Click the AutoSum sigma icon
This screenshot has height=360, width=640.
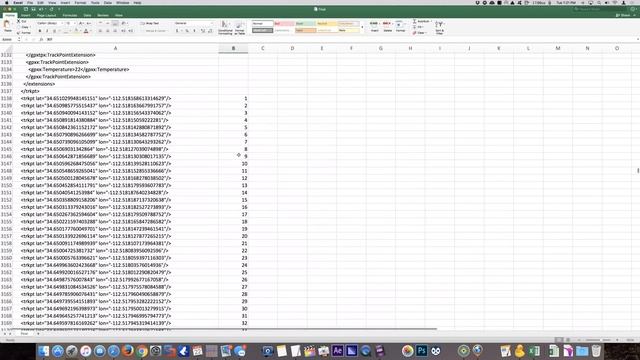[415, 21]
